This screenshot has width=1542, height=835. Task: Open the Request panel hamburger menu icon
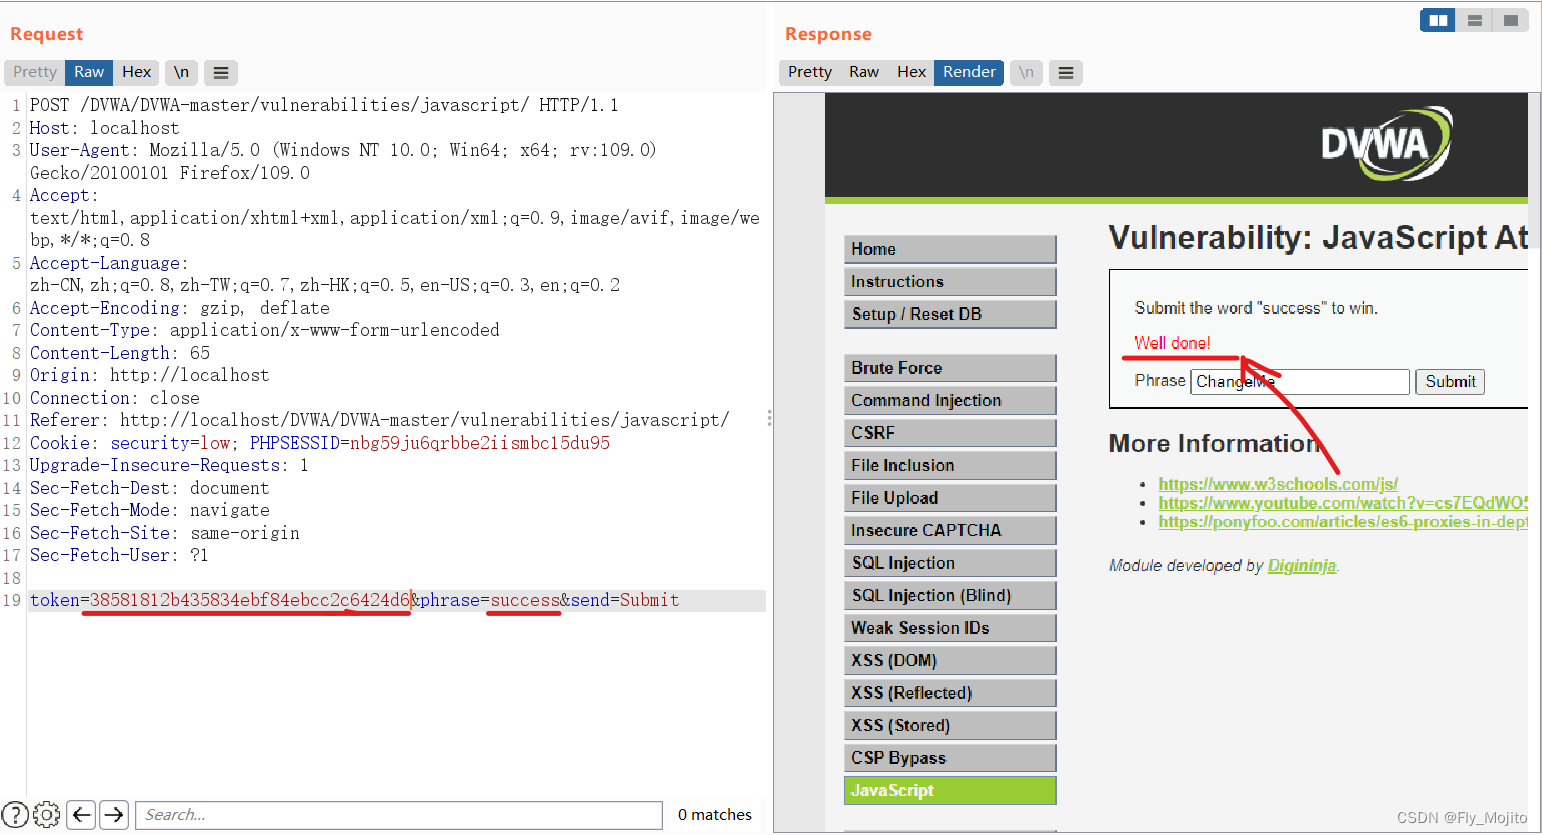pos(220,72)
